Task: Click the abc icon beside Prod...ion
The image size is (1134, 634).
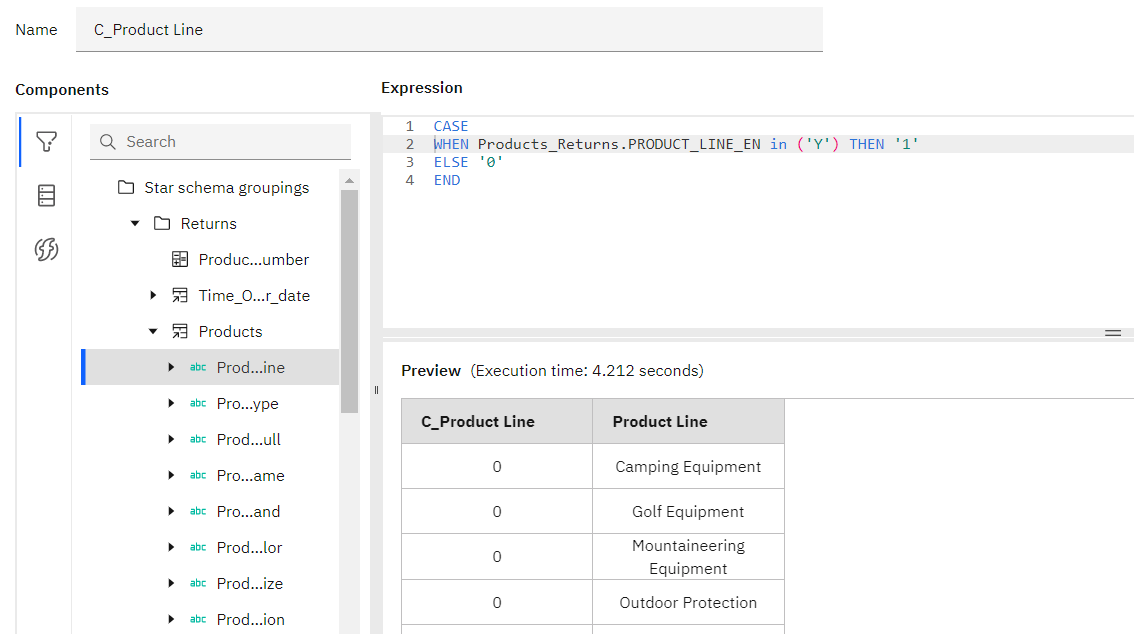Action: click(x=198, y=620)
